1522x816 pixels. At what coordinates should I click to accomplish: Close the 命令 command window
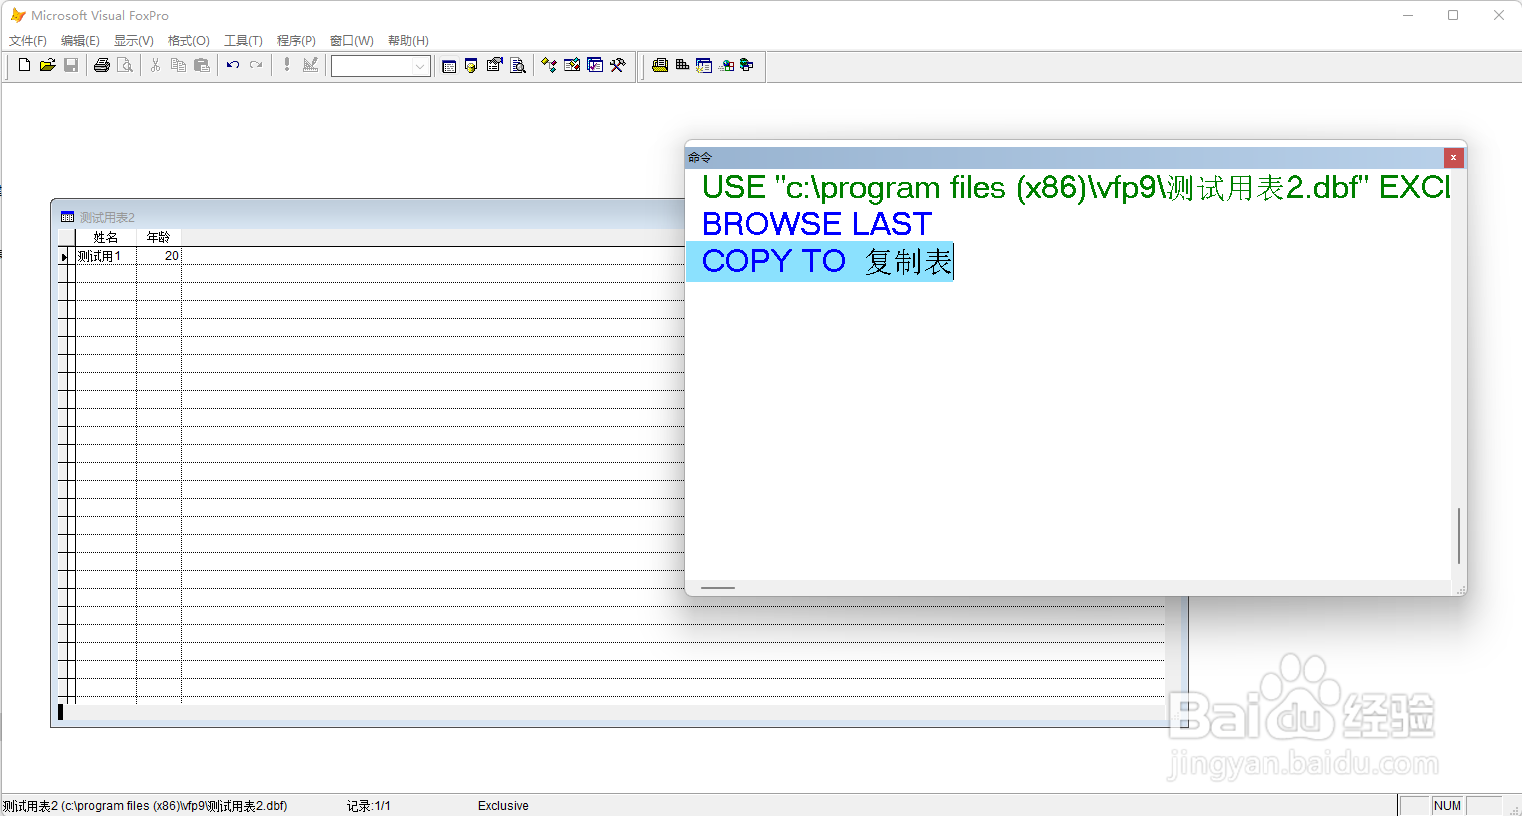coord(1453,158)
